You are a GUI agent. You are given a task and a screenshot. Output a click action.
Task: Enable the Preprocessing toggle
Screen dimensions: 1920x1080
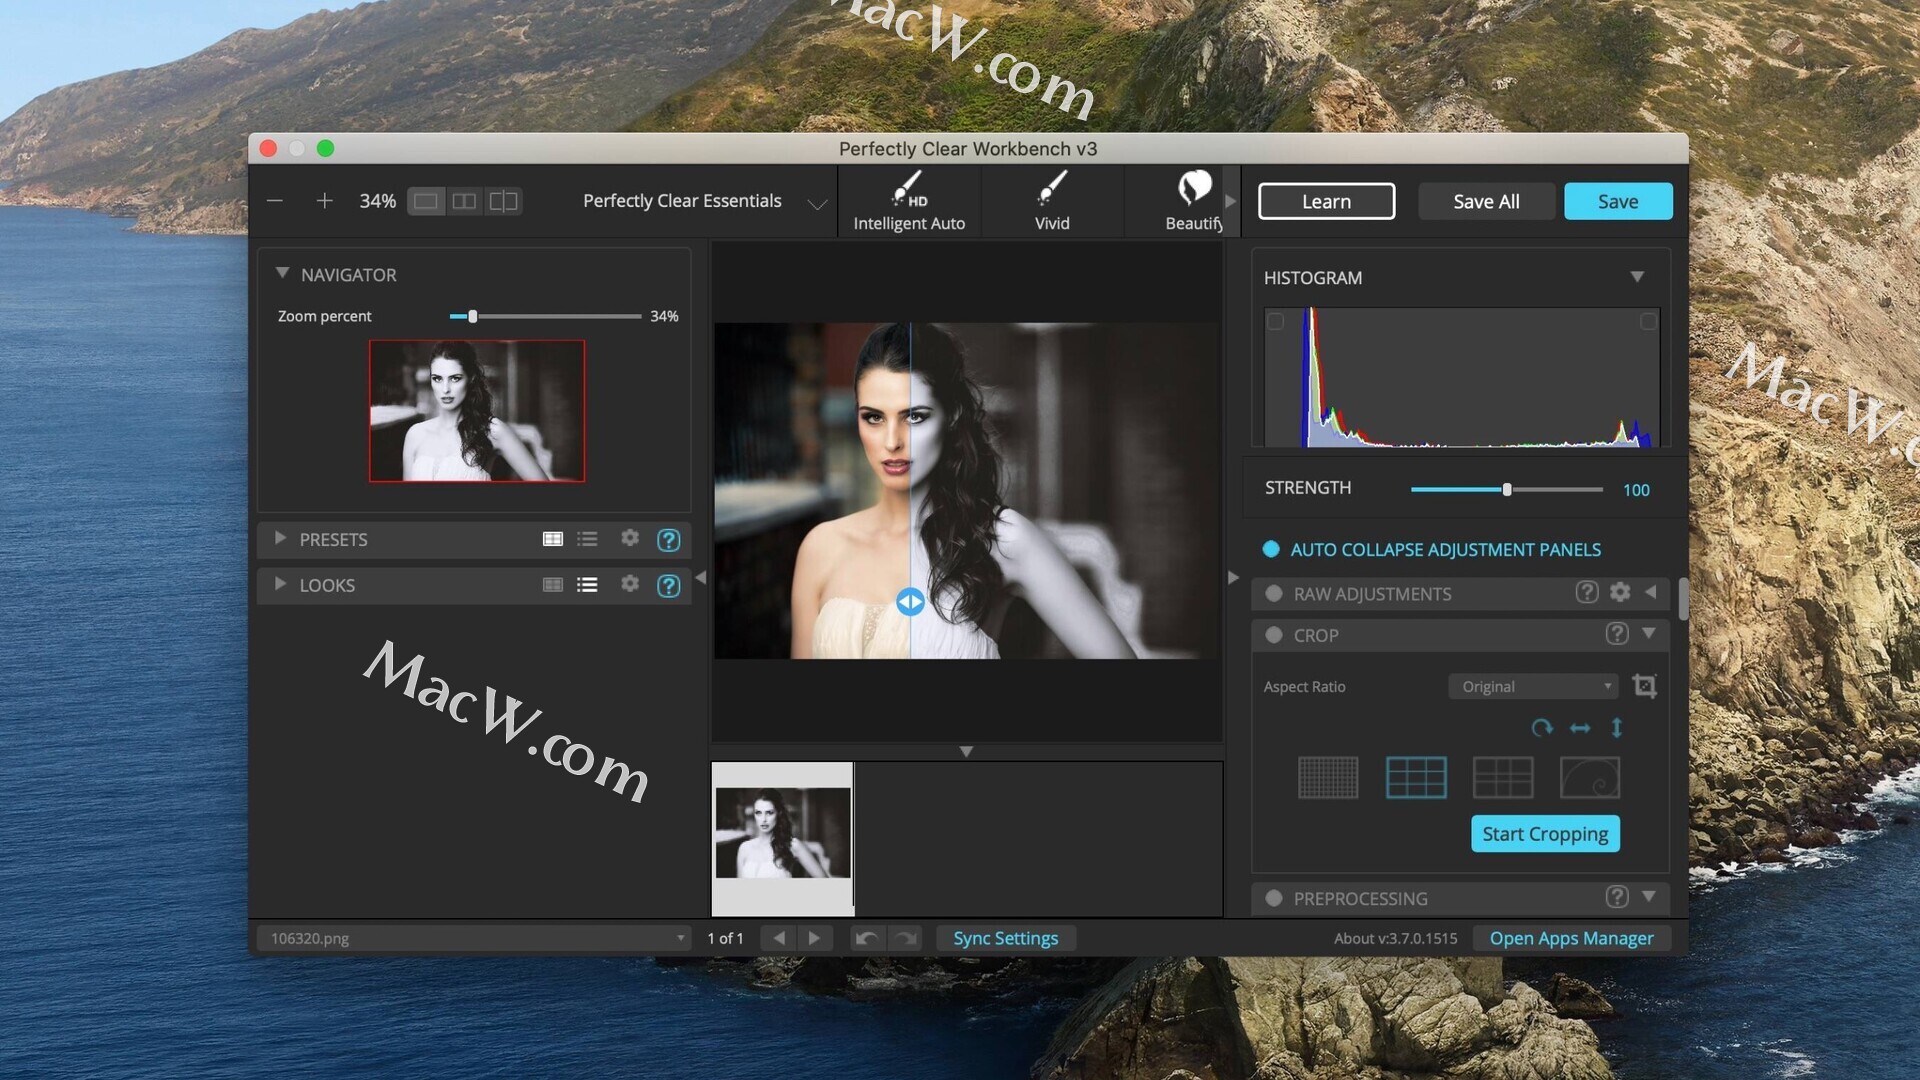[1273, 898]
